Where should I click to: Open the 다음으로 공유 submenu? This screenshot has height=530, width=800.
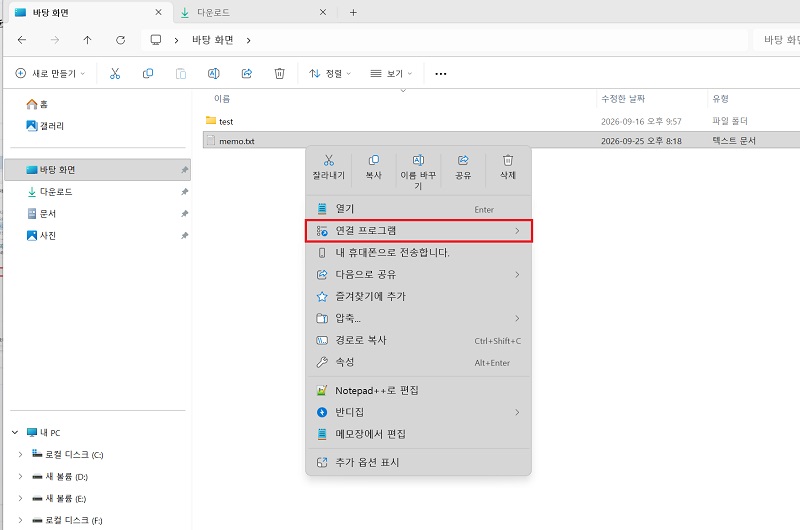point(418,274)
